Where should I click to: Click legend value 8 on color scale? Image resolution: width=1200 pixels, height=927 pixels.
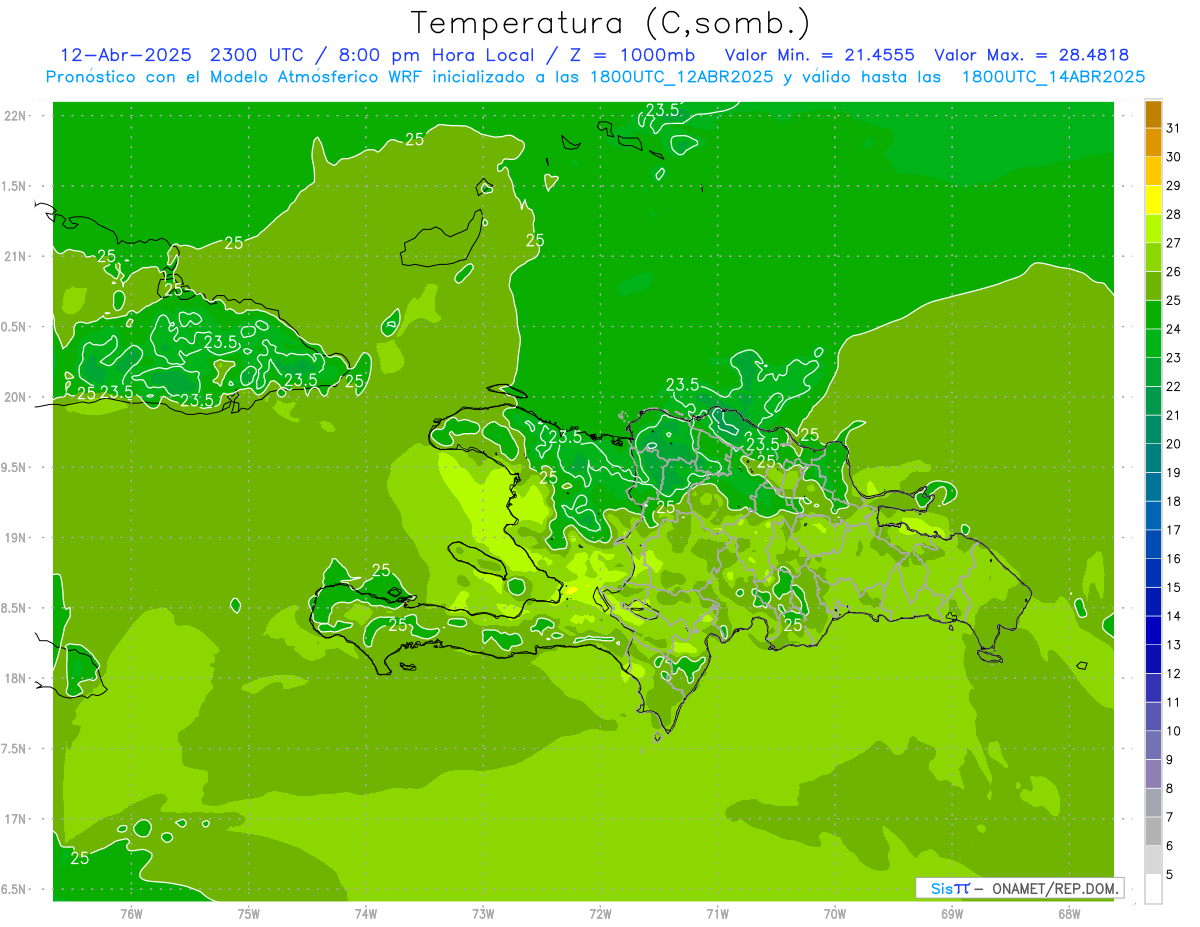click(1170, 788)
